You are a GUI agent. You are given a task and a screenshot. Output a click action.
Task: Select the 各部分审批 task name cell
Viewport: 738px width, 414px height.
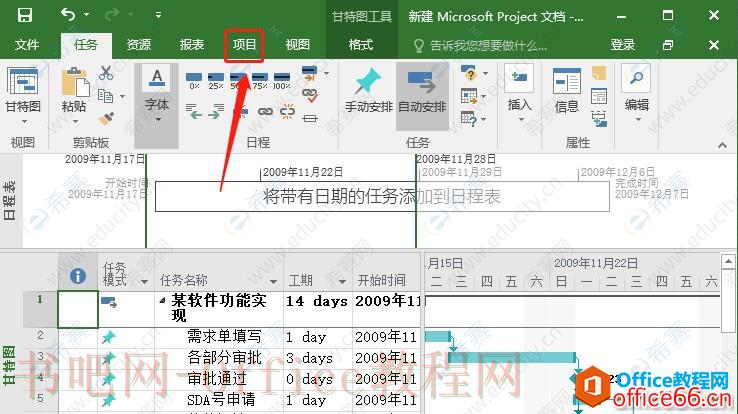click(x=219, y=358)
